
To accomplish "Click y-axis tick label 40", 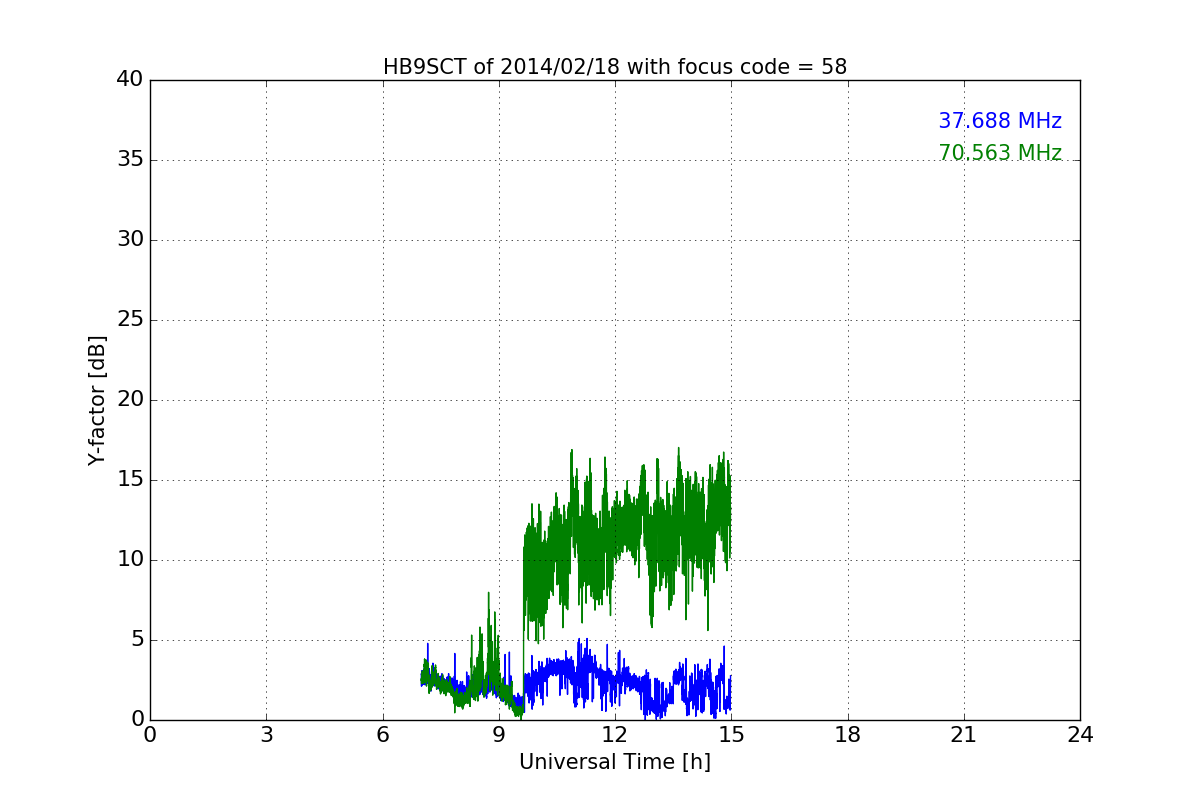I will click(x=130, y=80).
